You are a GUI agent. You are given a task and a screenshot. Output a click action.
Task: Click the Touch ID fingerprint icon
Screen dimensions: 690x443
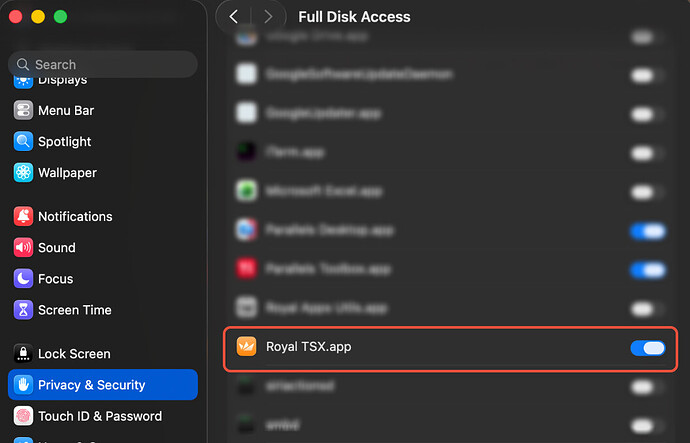pos(23,416)
